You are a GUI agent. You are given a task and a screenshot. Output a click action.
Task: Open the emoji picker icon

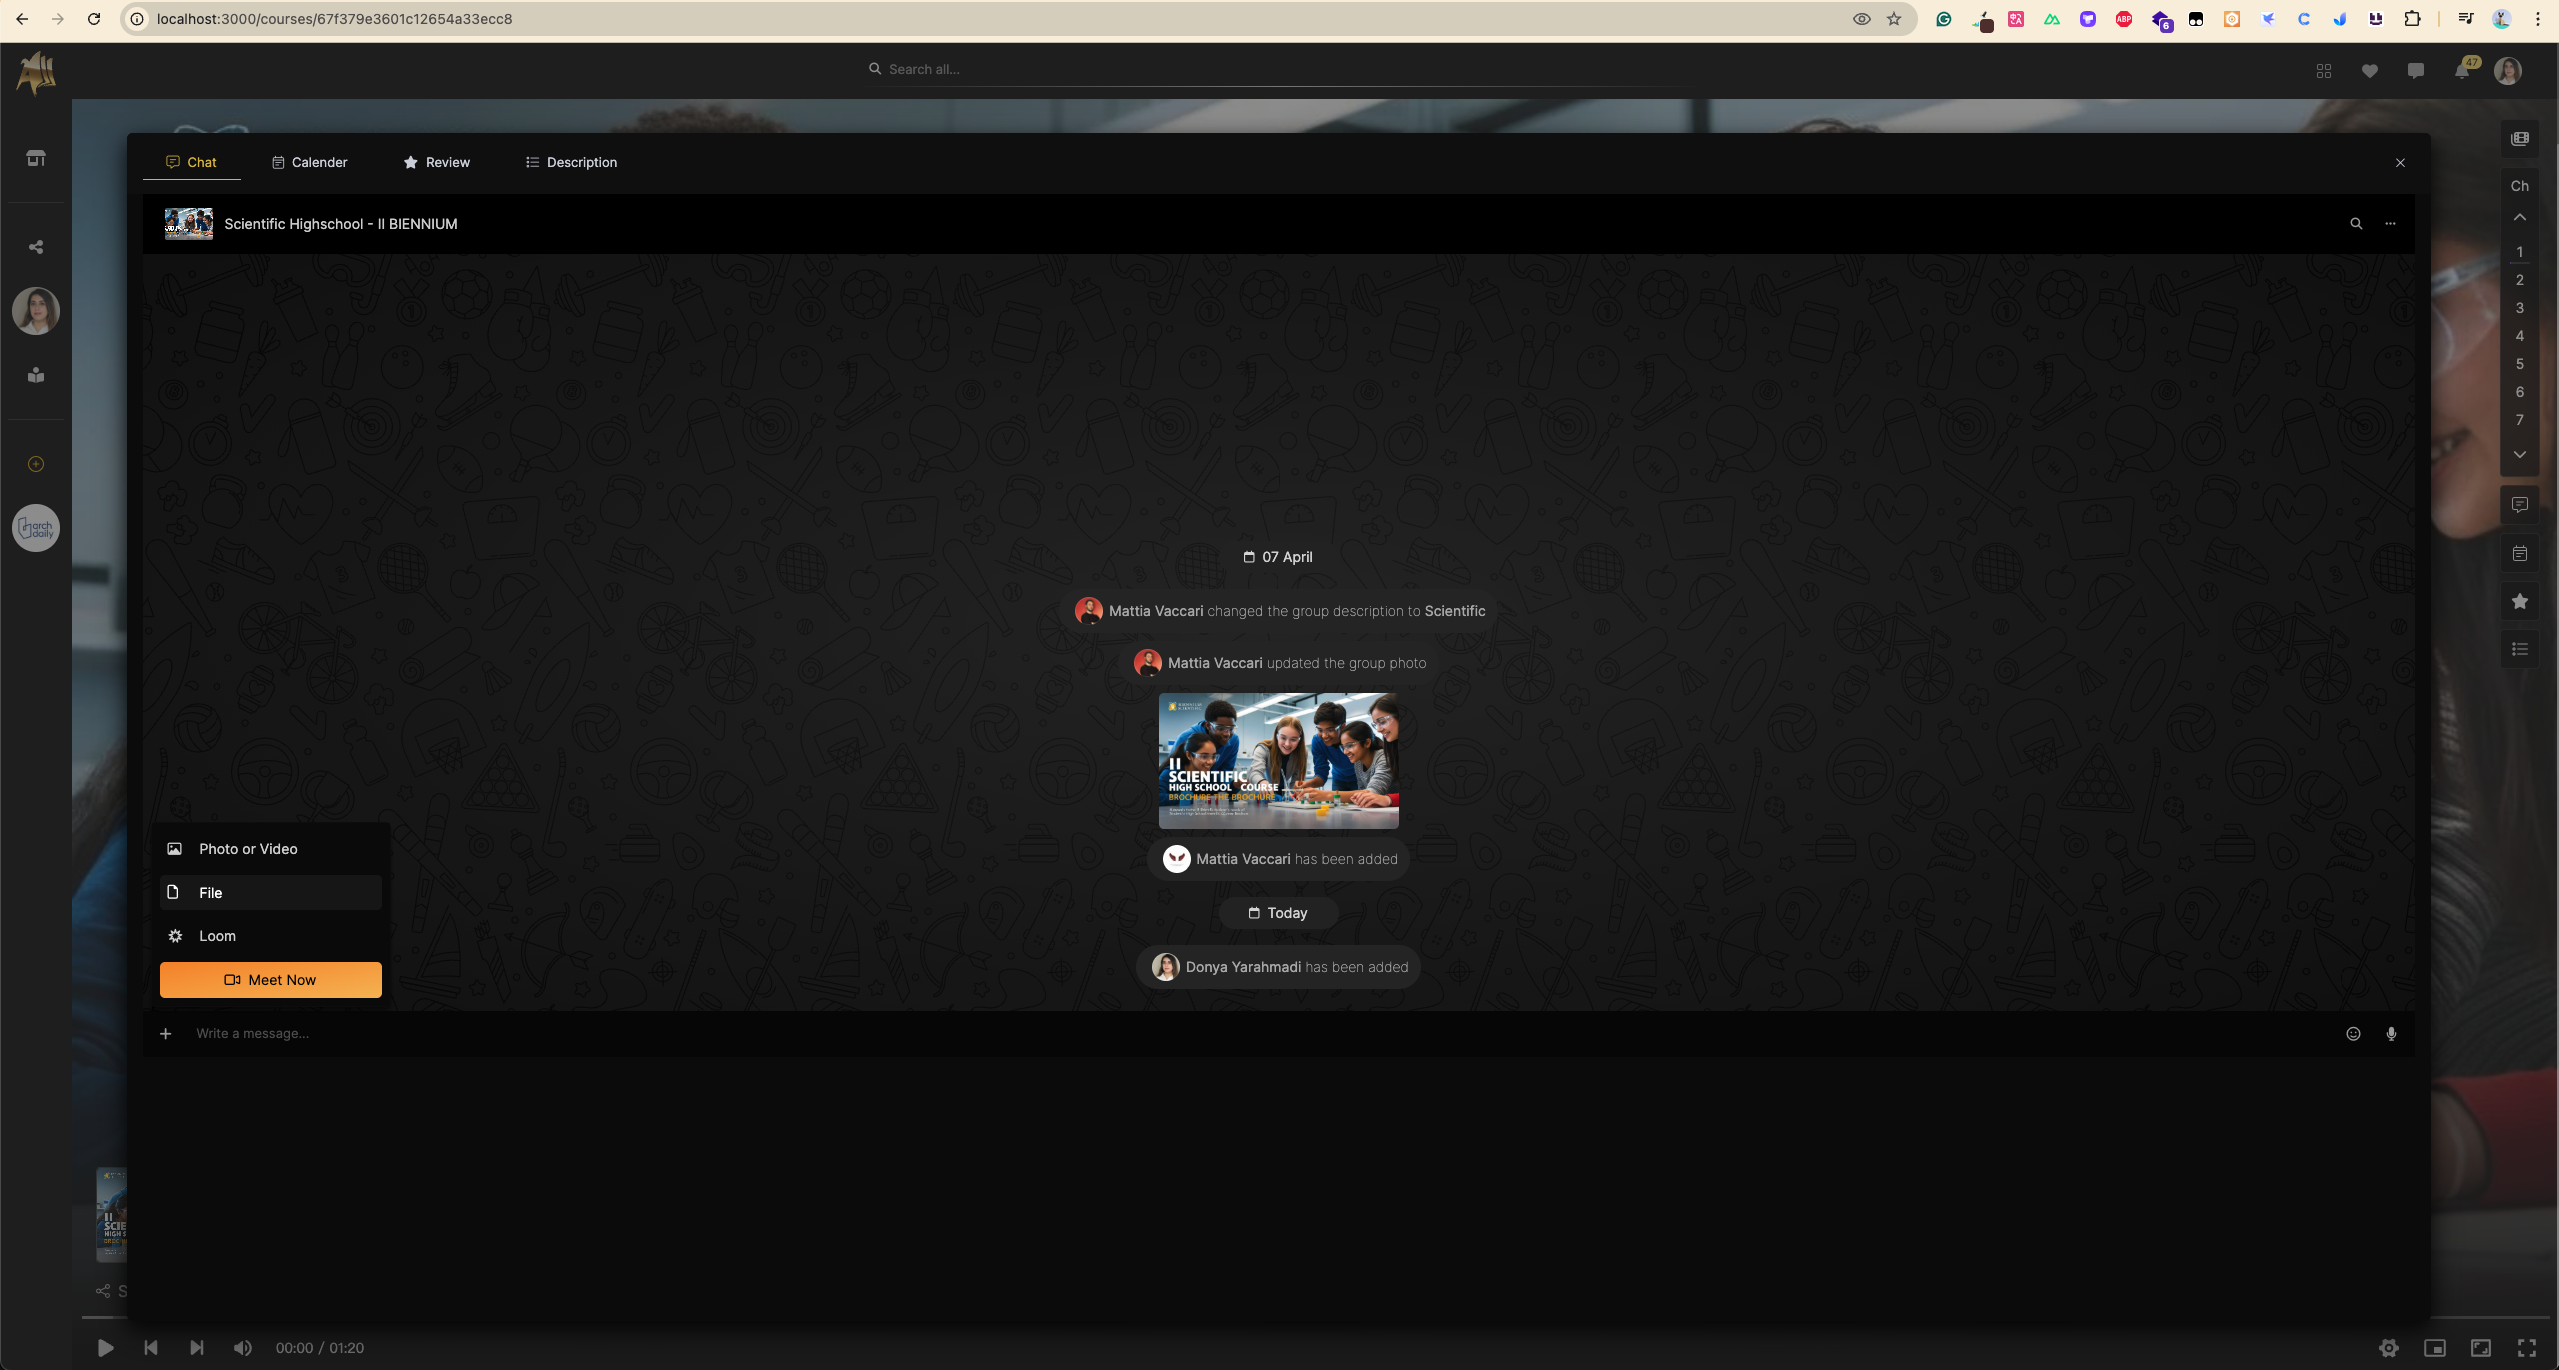pyautogui.click(x=2353, y=1034)
